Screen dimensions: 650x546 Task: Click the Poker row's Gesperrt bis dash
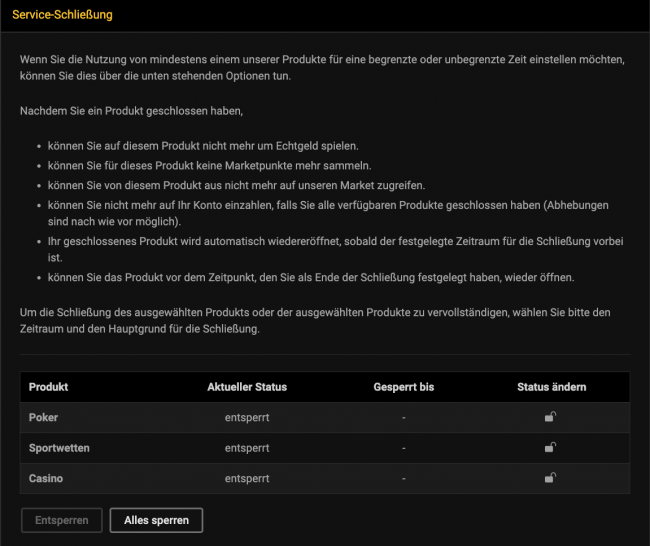click(x=403, y=418)
